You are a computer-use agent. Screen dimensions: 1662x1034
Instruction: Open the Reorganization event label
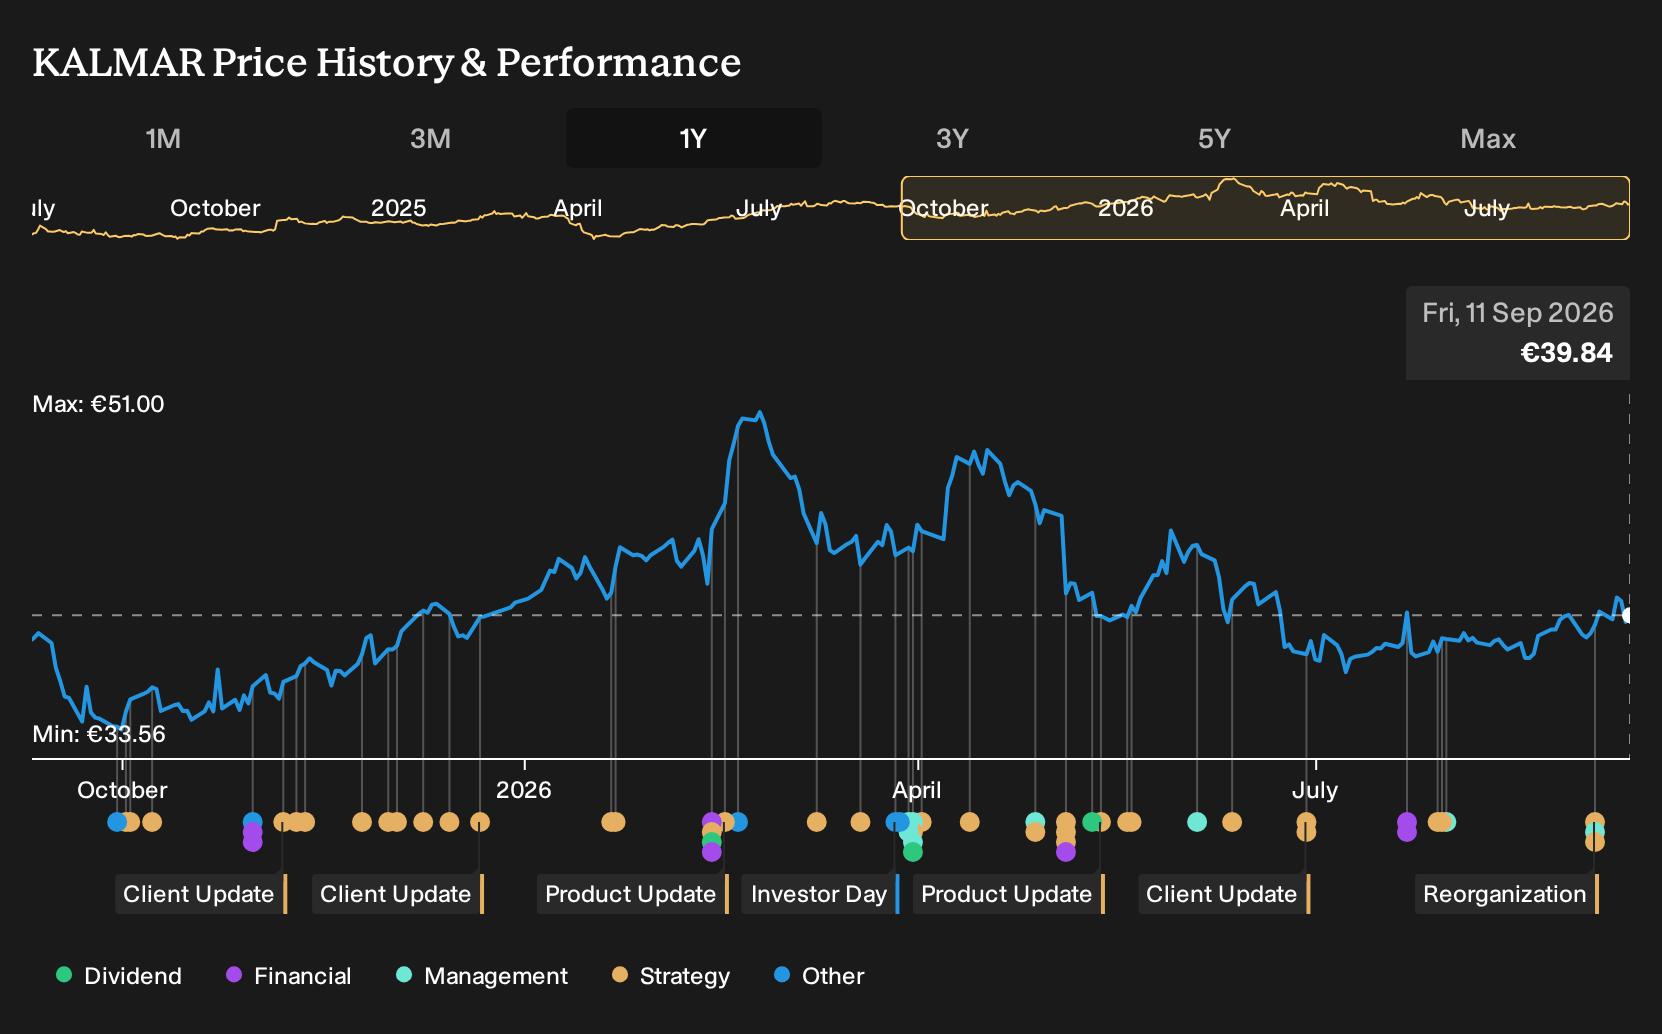click(1506, 894)
